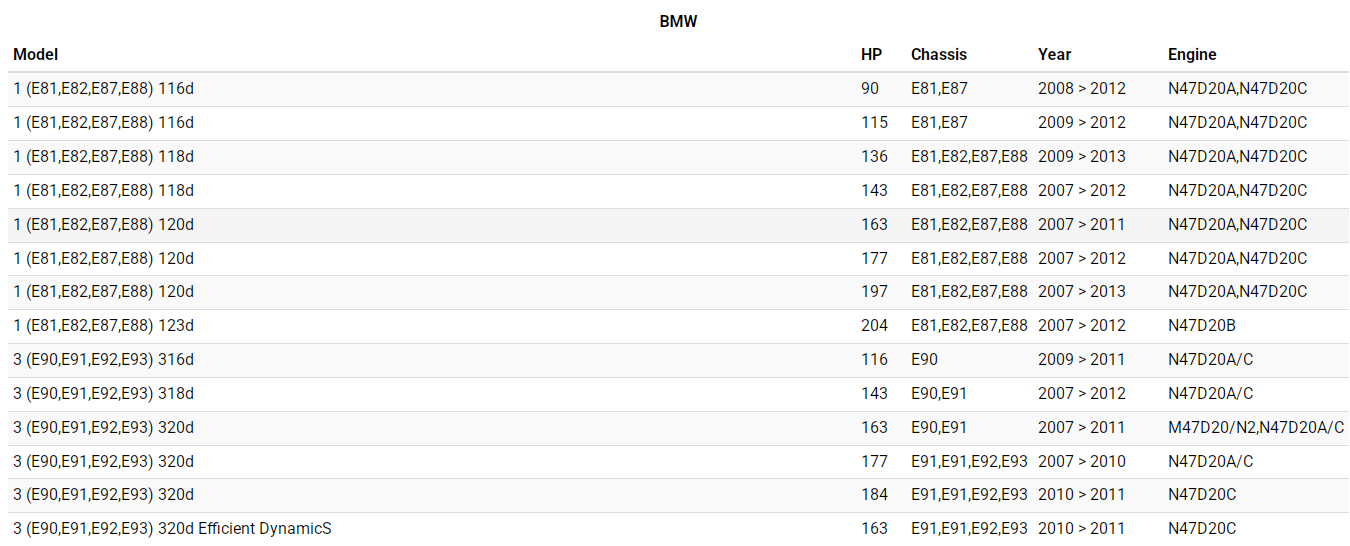Click the M47D20/N2,N47D20A/C engine cell
This screenshot has width=1350, height=546.
pyautogui.click(x=1255, y=428)
